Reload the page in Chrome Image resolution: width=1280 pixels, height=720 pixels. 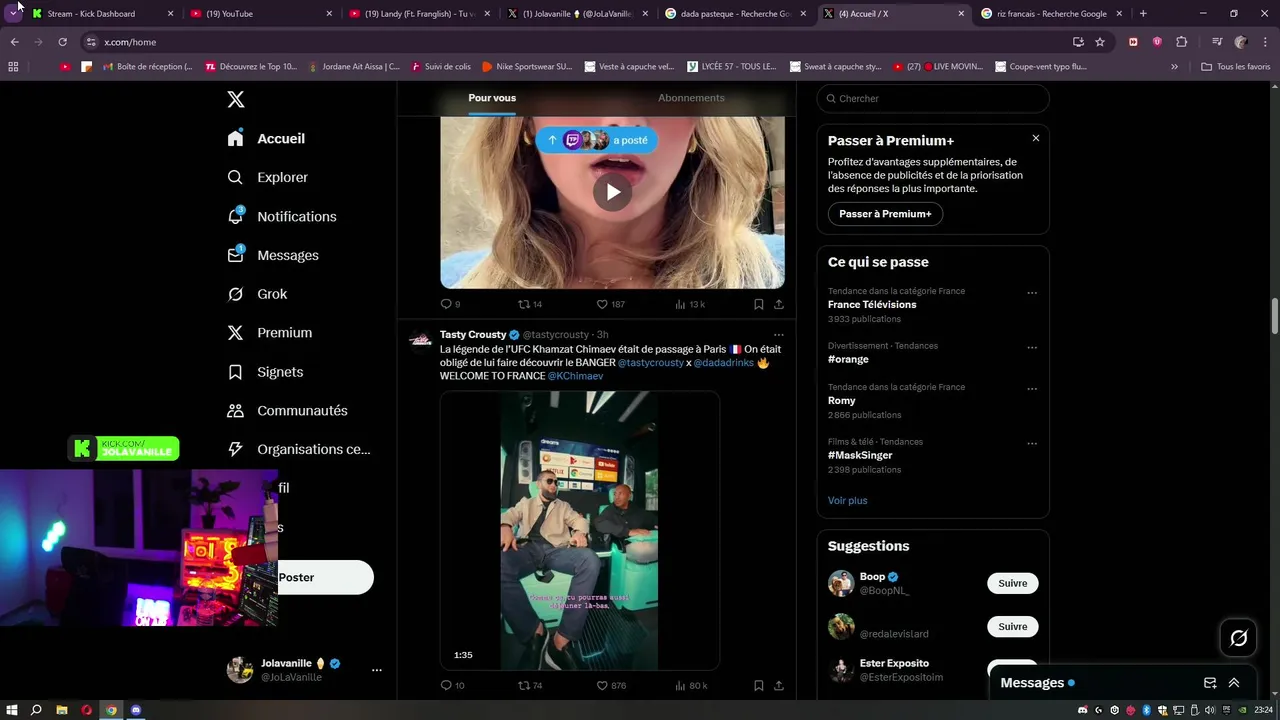(62, 42)
